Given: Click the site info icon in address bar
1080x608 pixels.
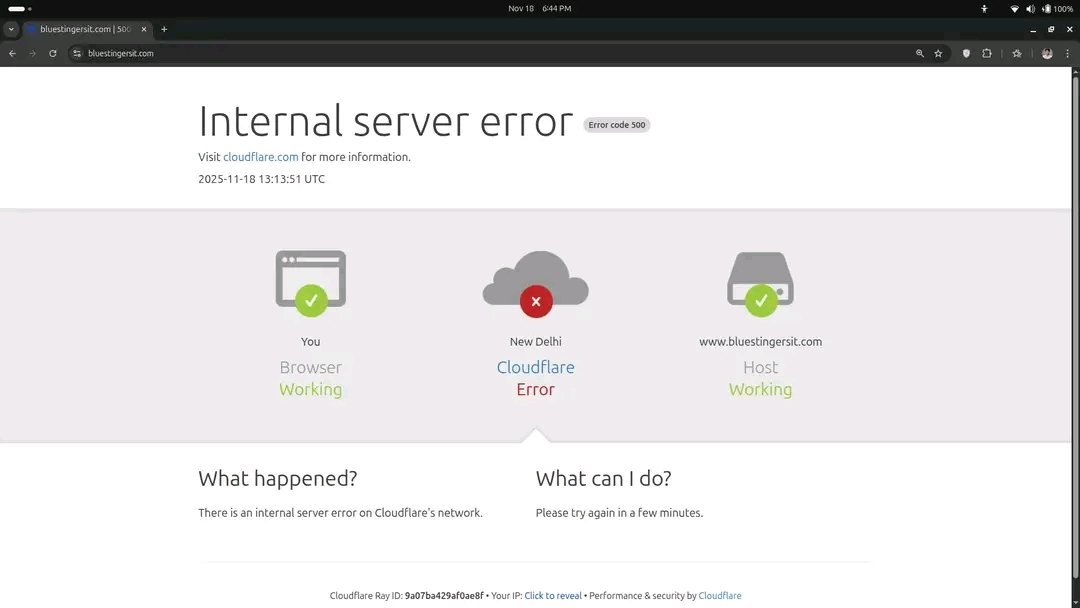Looking at the screenshot, I should point(76,53).
